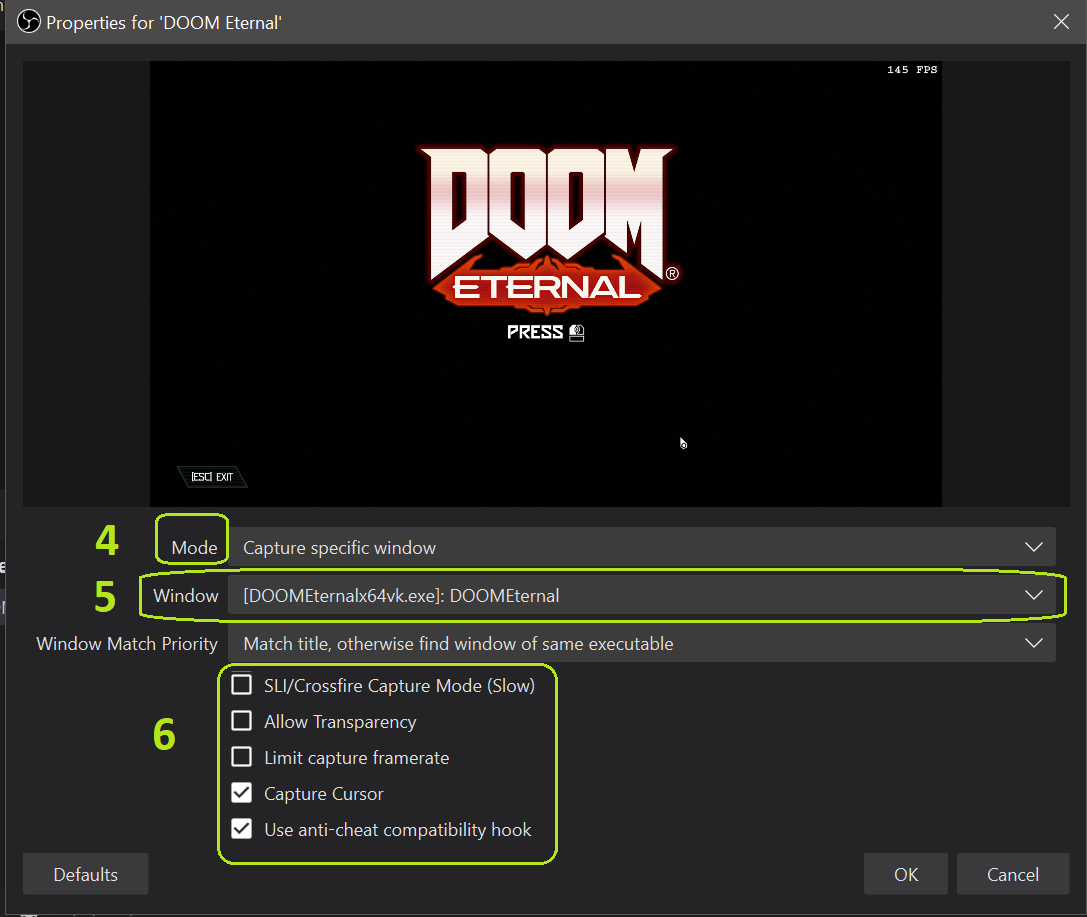Uncheck the Capture Cursor checkbox
The image size is (1087, 917).
(x=241, y=793)
